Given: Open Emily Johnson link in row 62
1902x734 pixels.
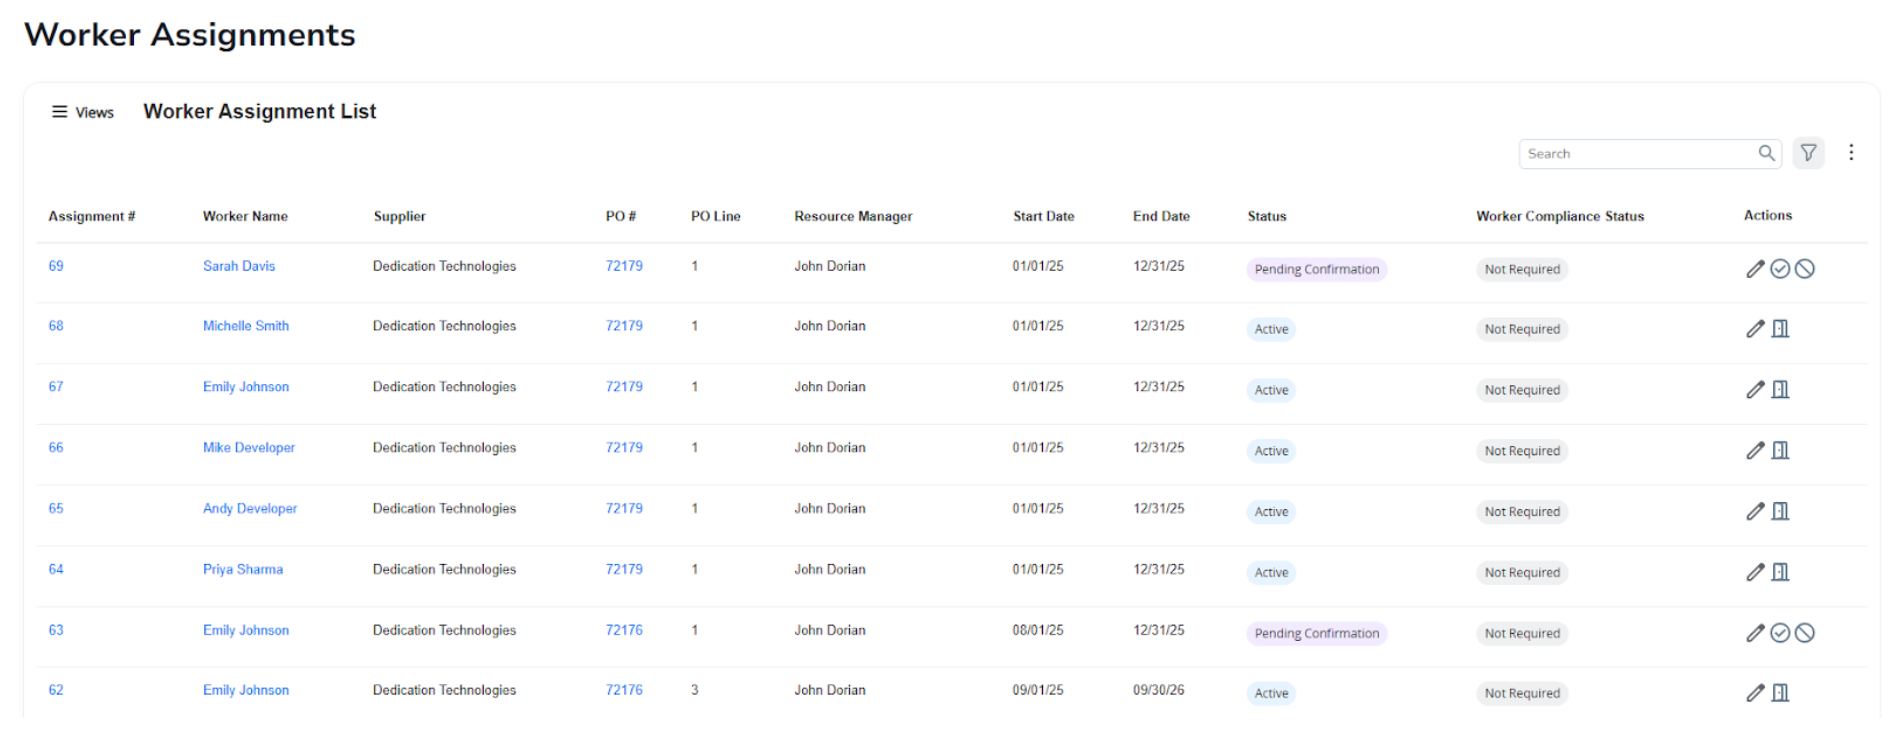Looking at the screenshot, I should (x=246, y=691).
